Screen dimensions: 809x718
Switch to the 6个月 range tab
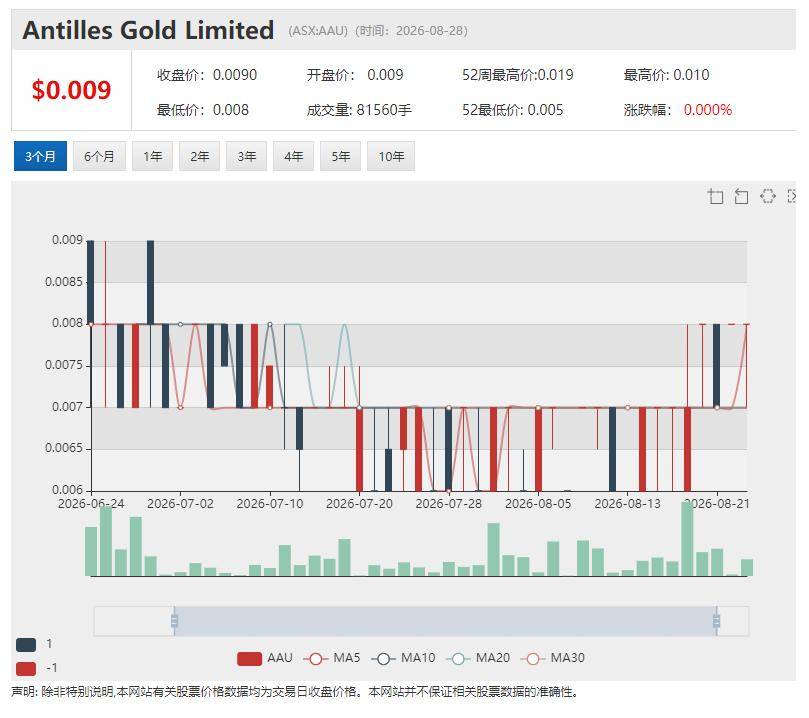pyautogui.click(x=100, y=156)
